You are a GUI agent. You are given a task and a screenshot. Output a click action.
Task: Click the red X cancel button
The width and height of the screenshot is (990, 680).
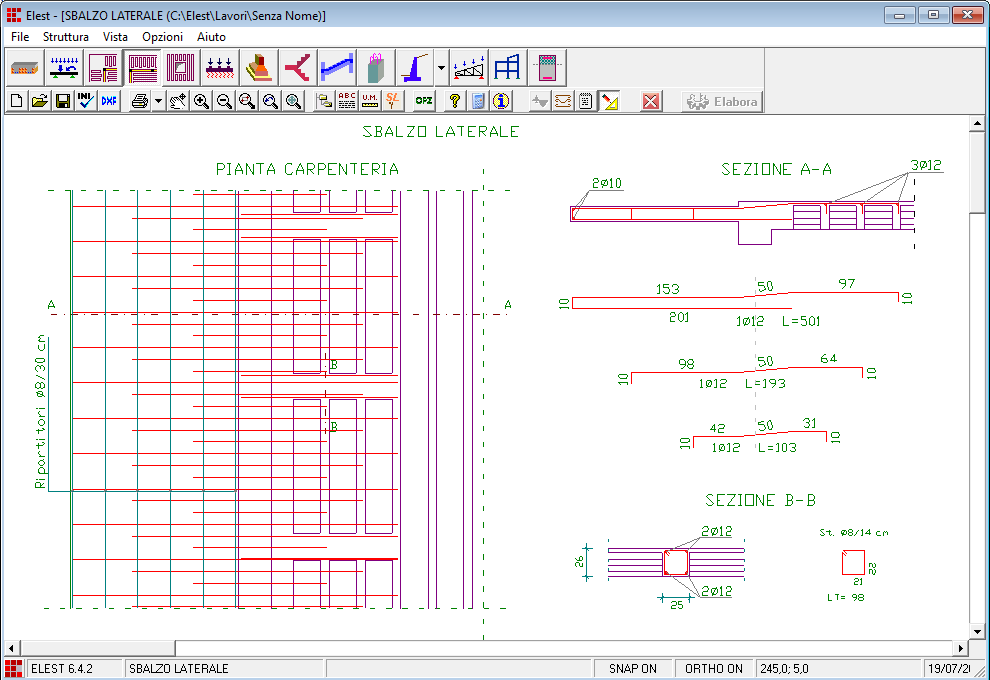(x=651, y=101)
